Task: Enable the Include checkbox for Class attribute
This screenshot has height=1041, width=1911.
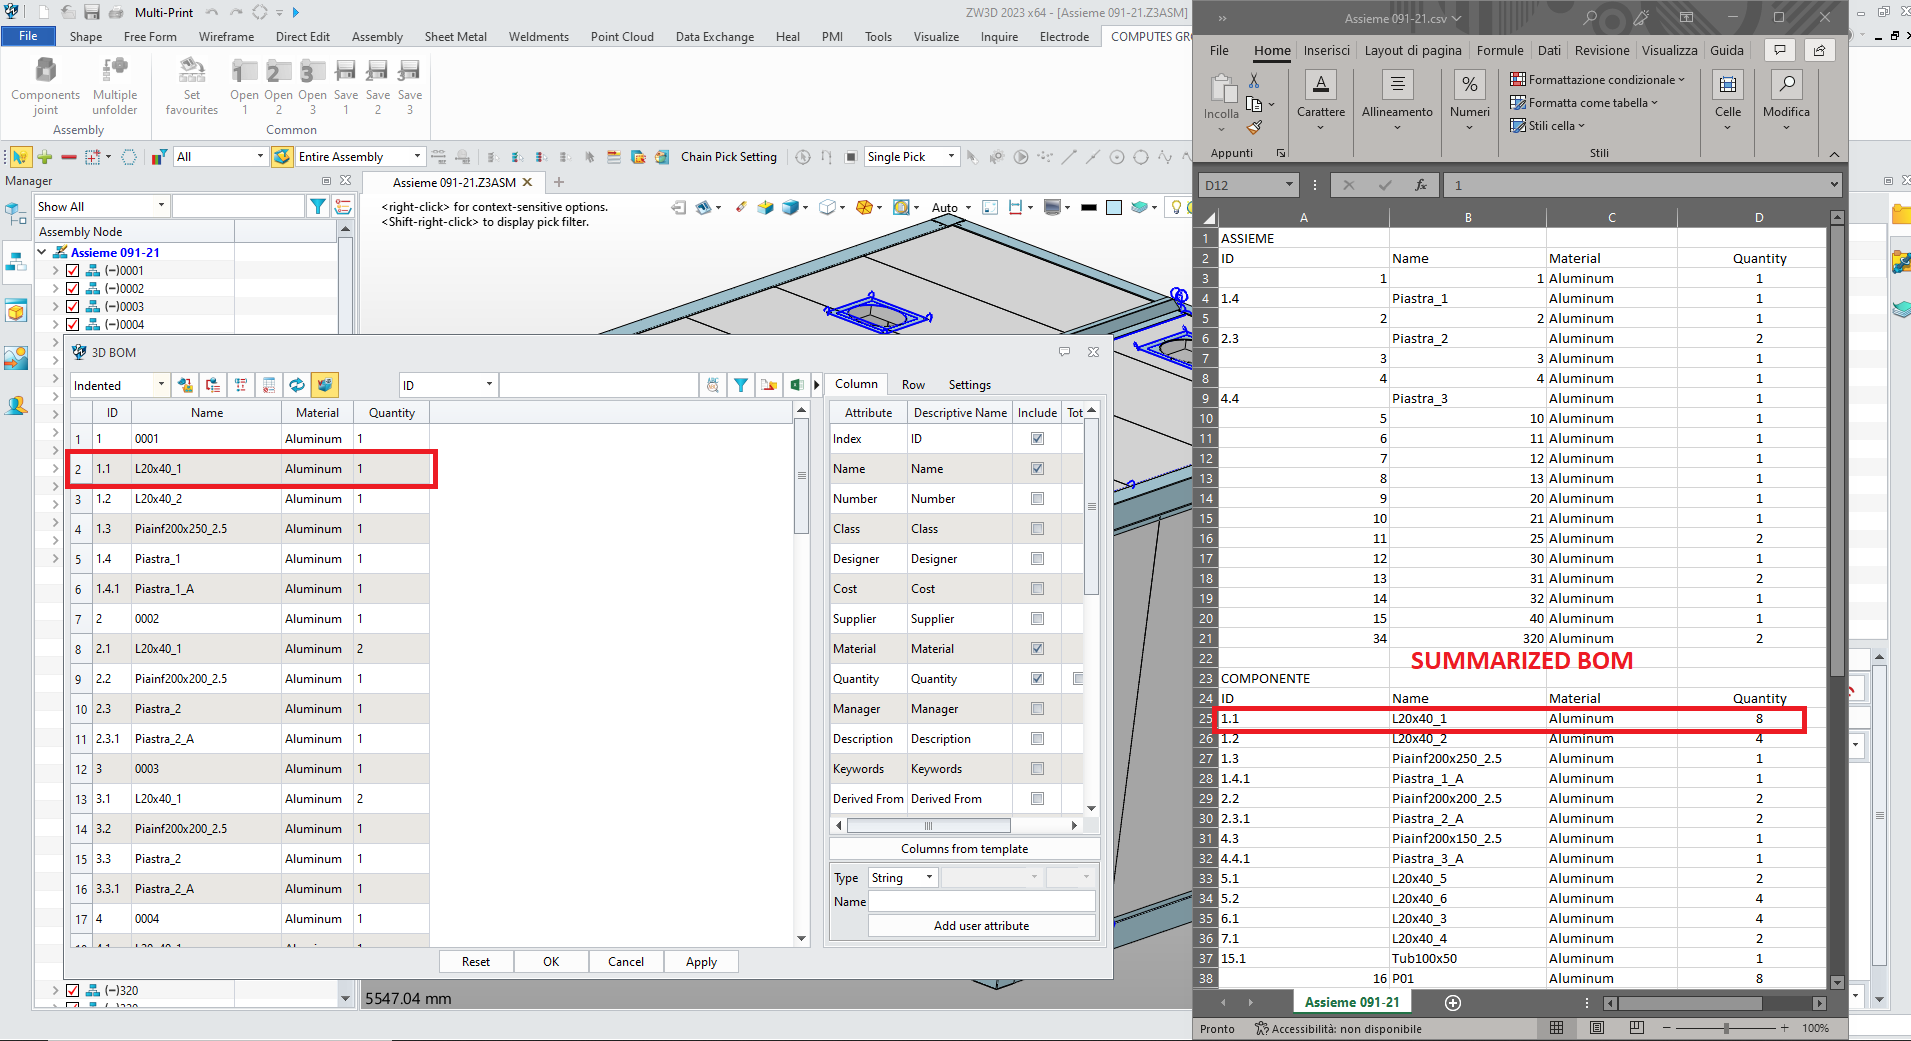Action: pos(1037,528)
